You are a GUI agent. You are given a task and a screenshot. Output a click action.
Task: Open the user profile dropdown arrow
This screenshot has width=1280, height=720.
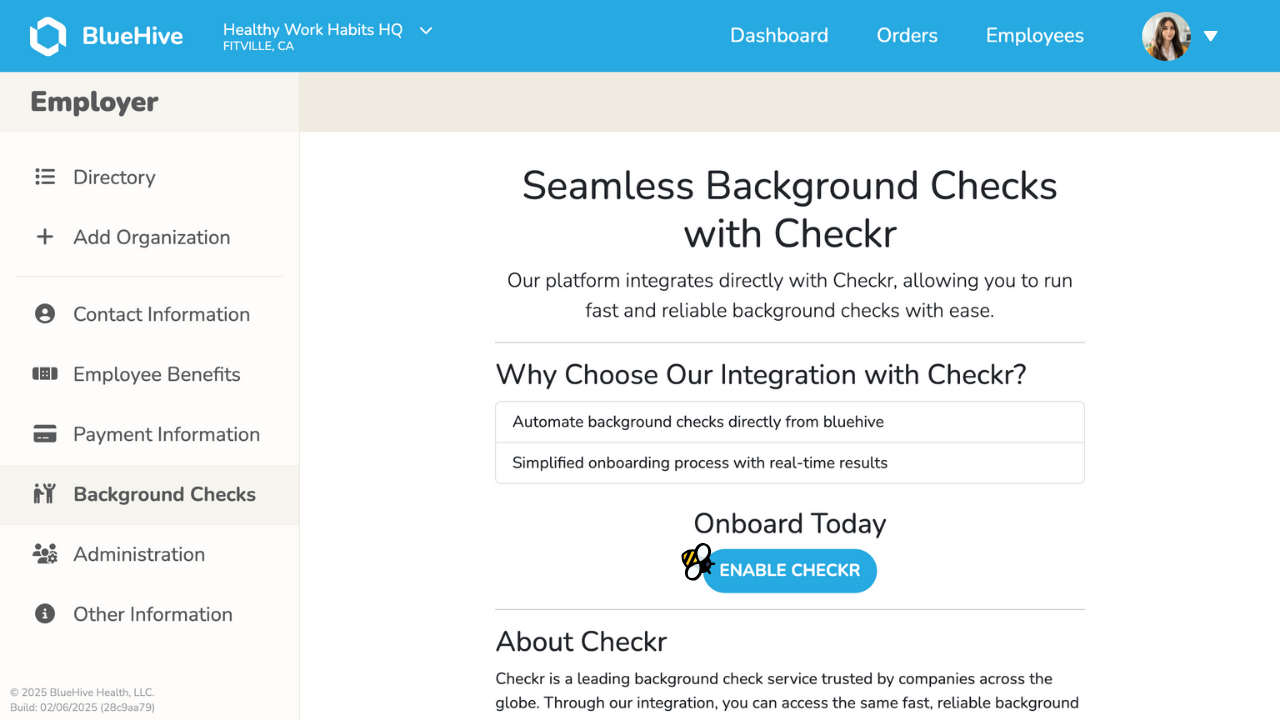1210,36
